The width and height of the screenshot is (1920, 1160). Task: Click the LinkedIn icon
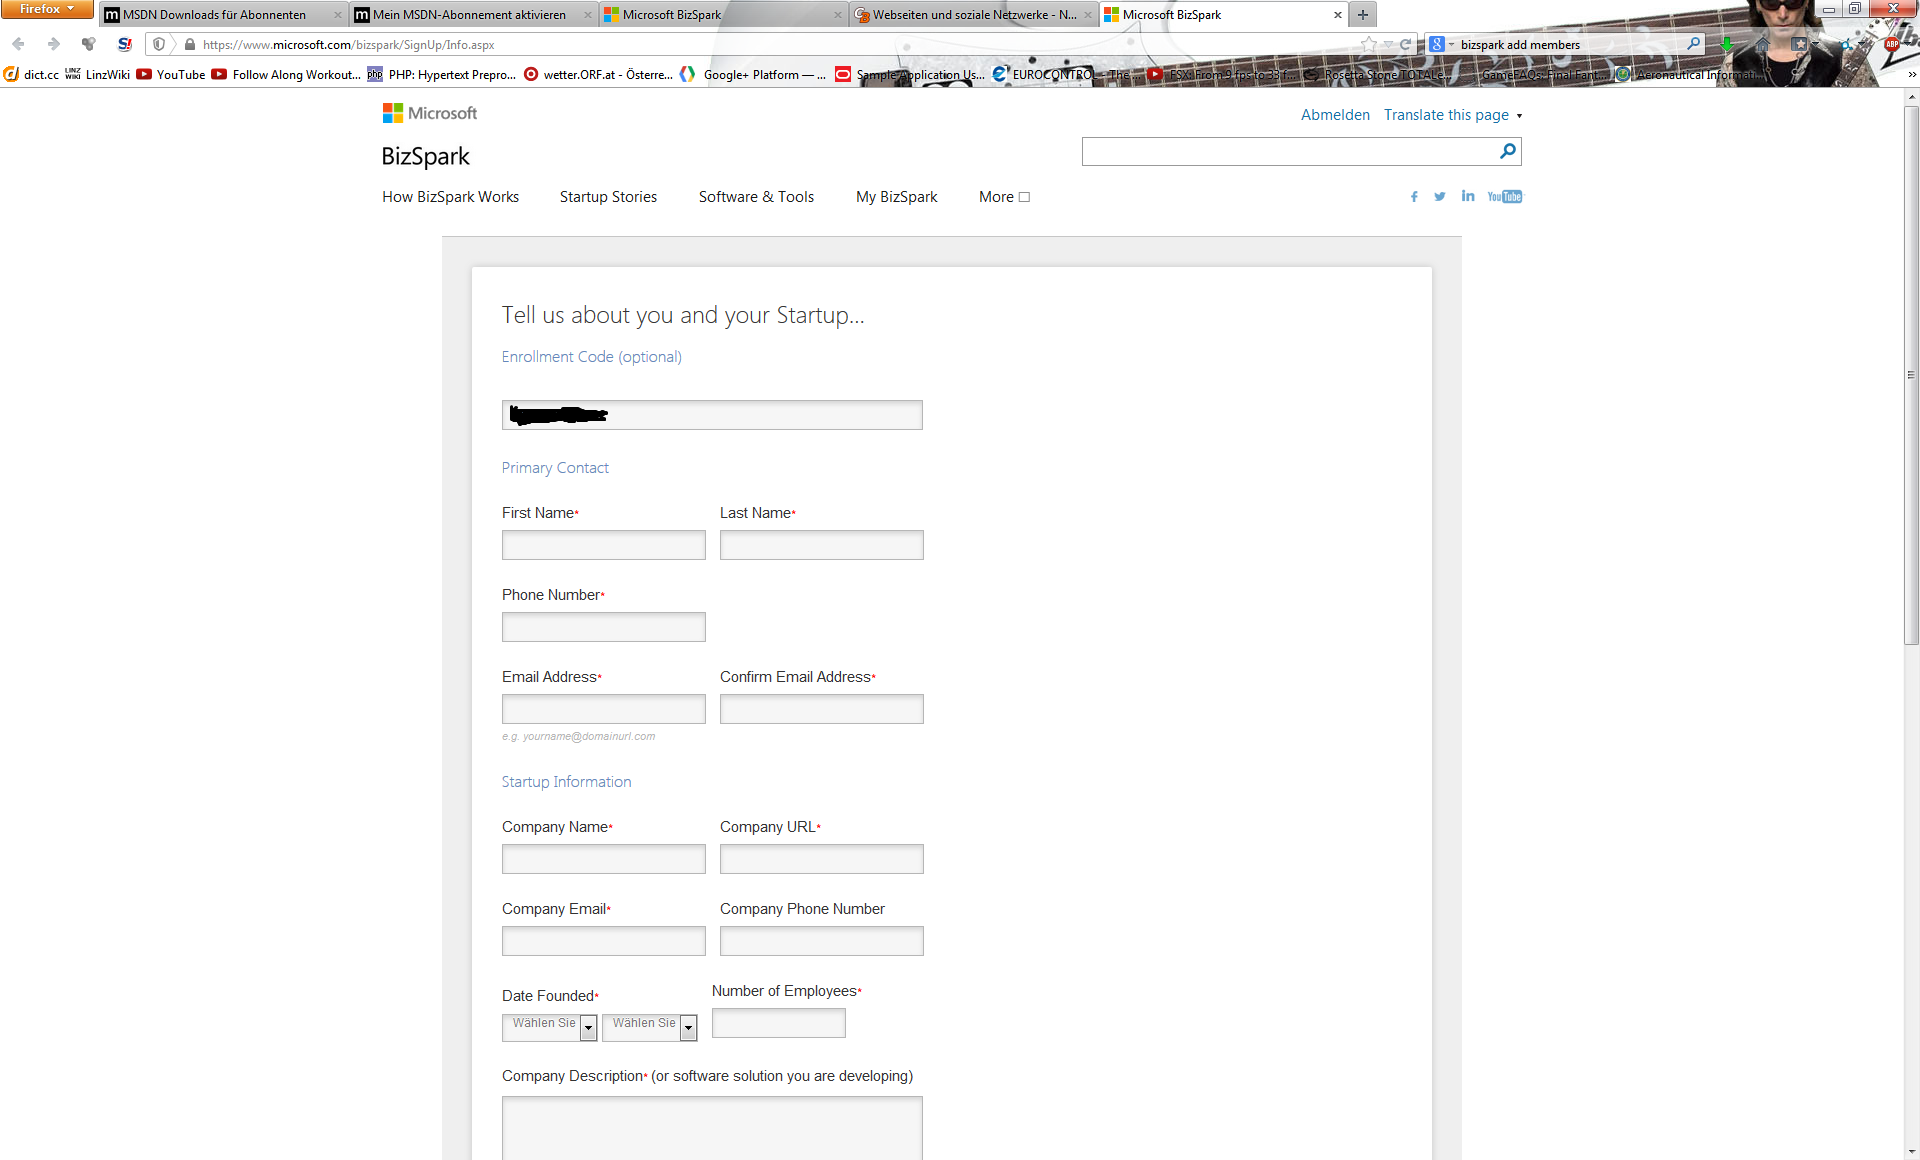click(1467, 196)
